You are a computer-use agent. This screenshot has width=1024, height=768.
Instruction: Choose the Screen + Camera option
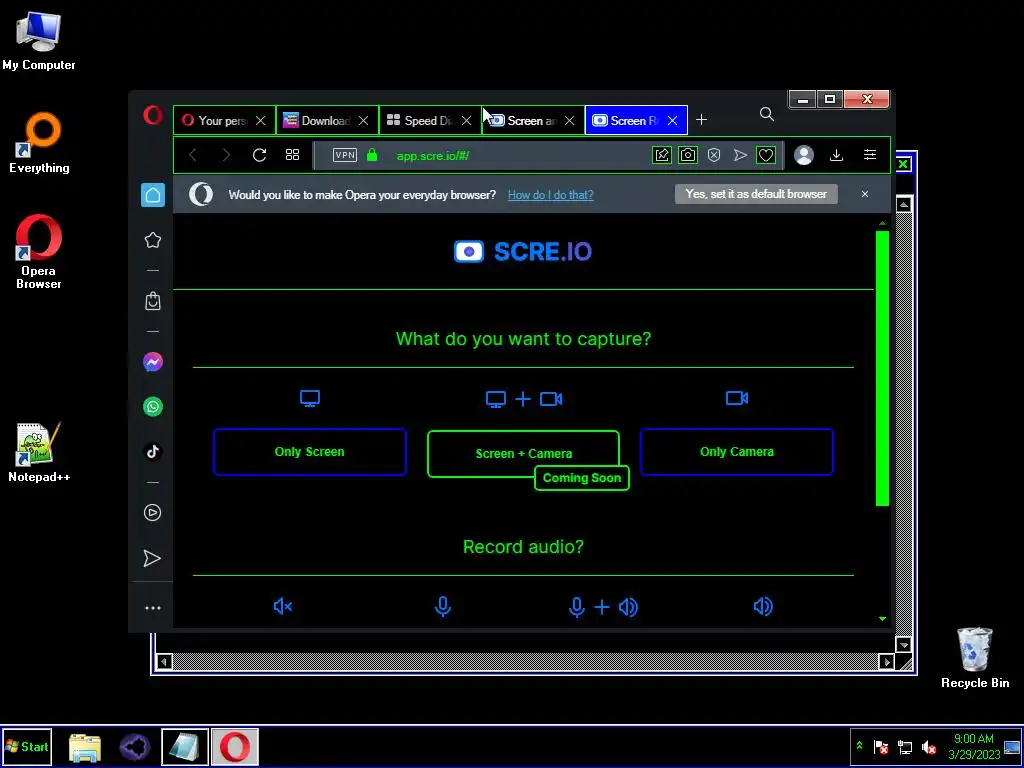tap(523, 454)
